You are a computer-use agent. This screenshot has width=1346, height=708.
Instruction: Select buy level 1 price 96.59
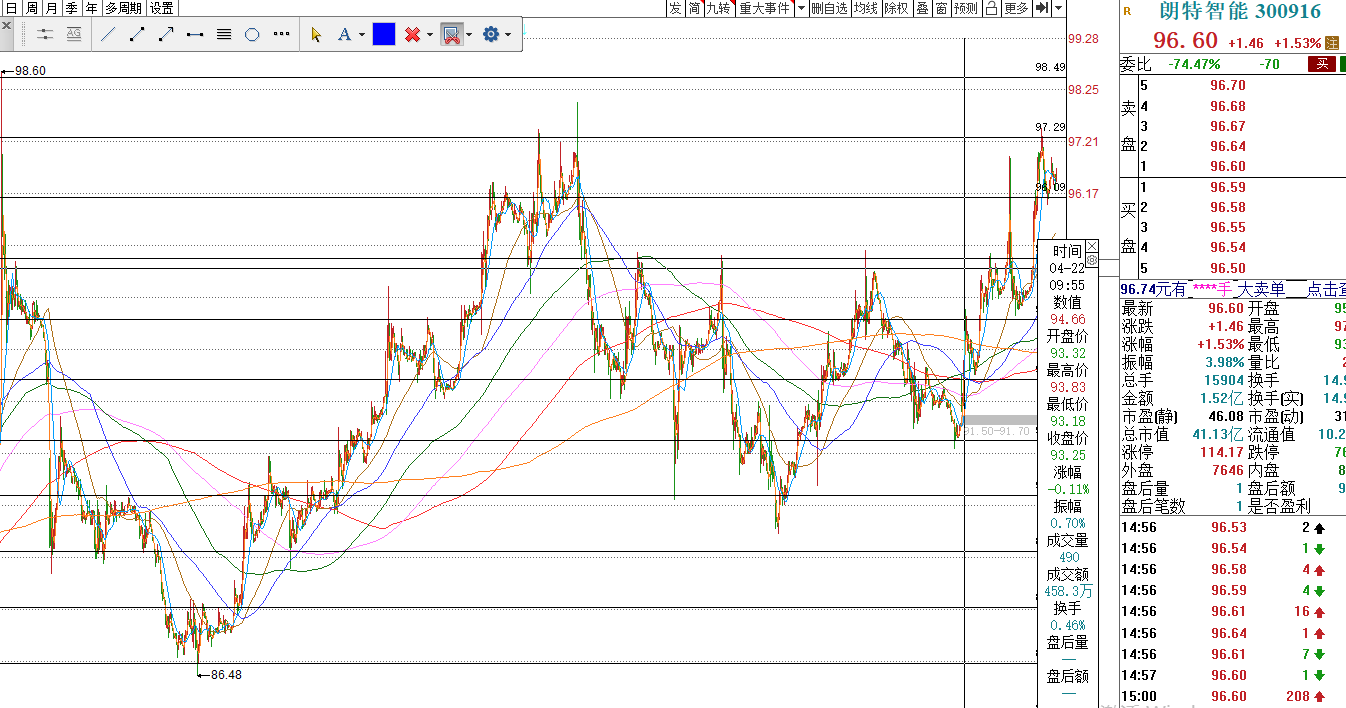pyautogui.click(x=1227, y=187)
